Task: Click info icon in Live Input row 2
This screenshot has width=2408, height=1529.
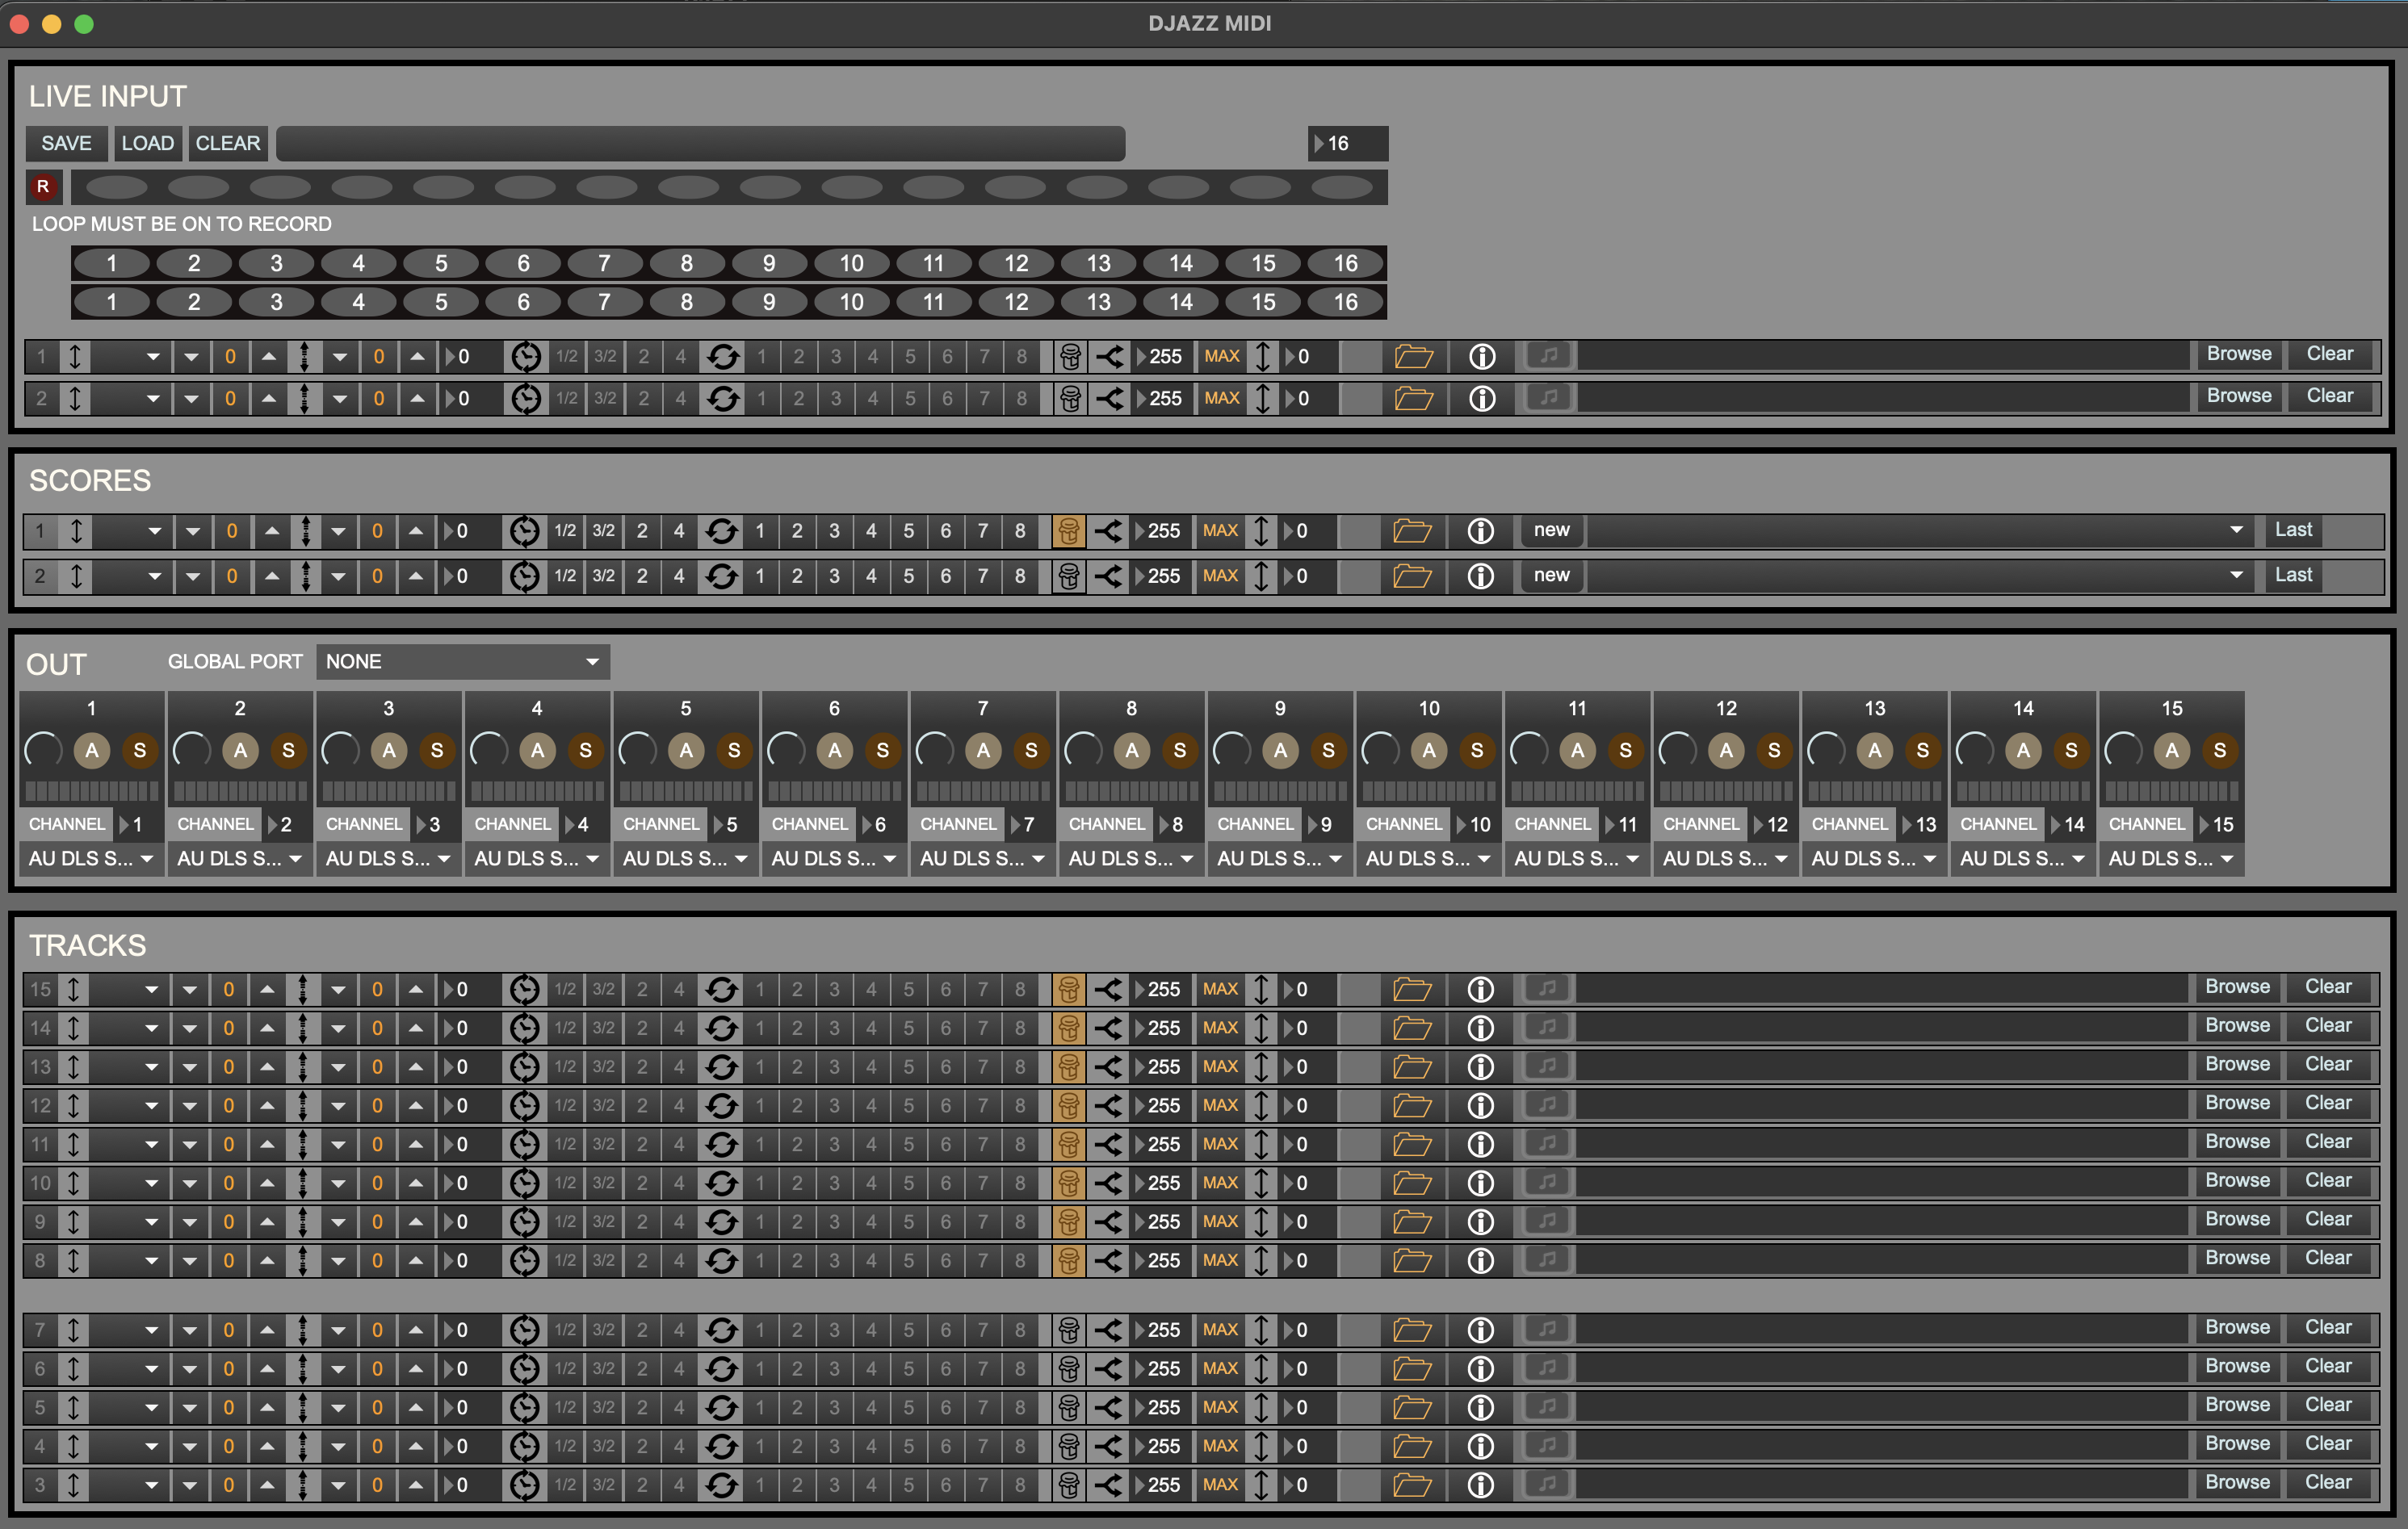Action: [x=1482, y=398]
